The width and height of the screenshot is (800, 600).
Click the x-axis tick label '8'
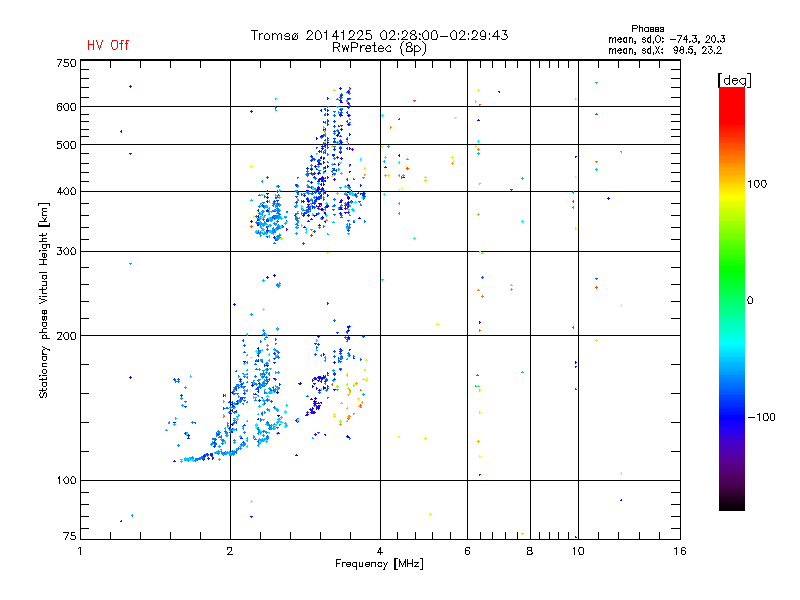(530, 551)
